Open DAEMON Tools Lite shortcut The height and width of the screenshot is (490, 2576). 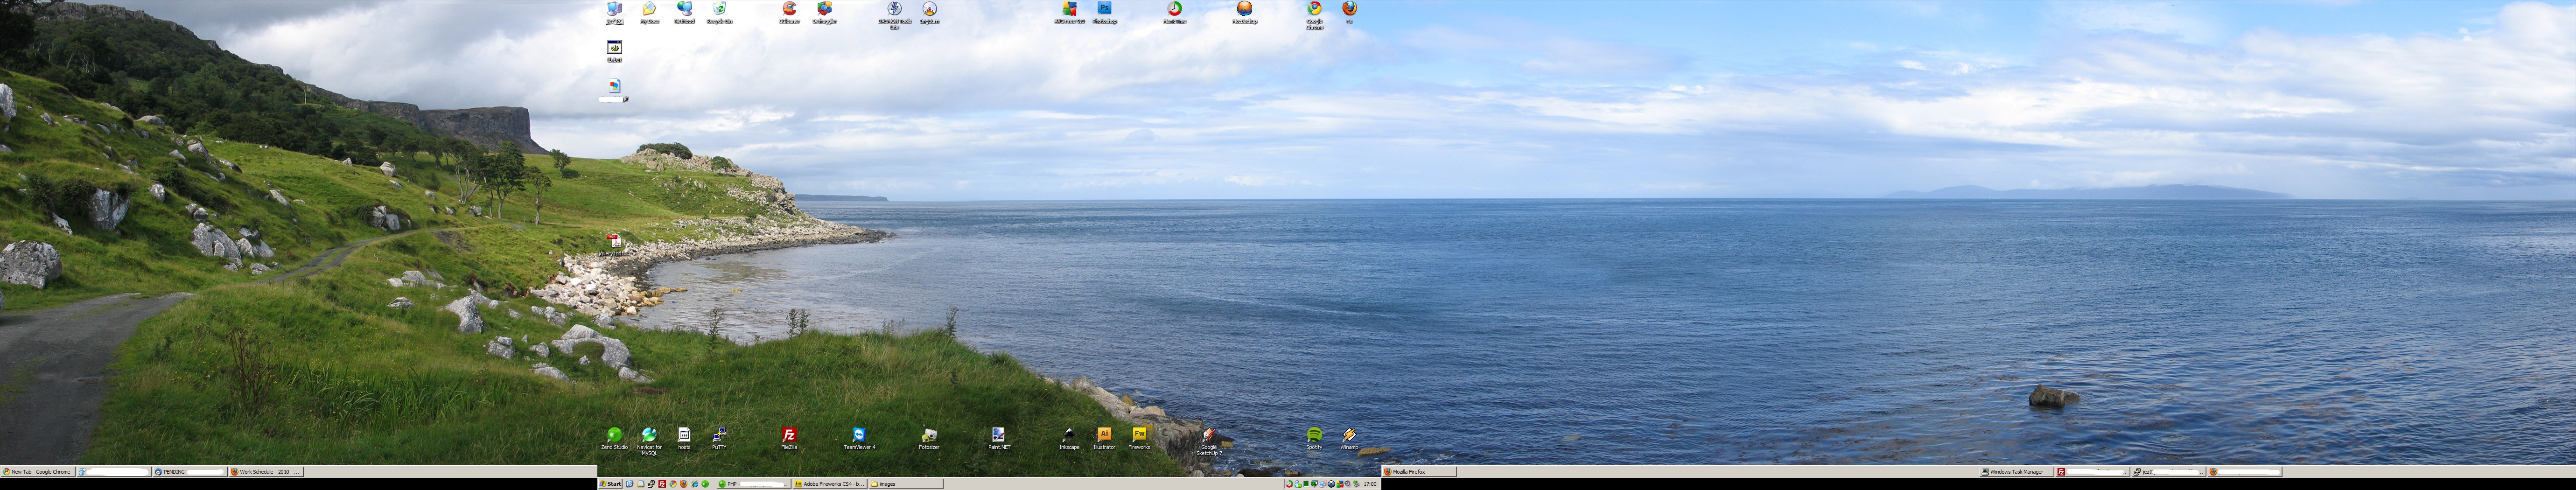[894, 14]
